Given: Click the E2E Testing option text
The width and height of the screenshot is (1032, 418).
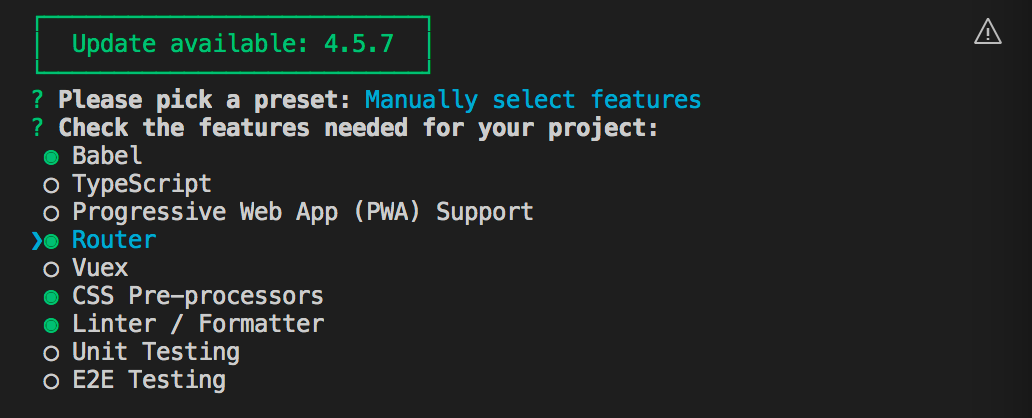Looking at the screenshot, I should pos(149,380).
